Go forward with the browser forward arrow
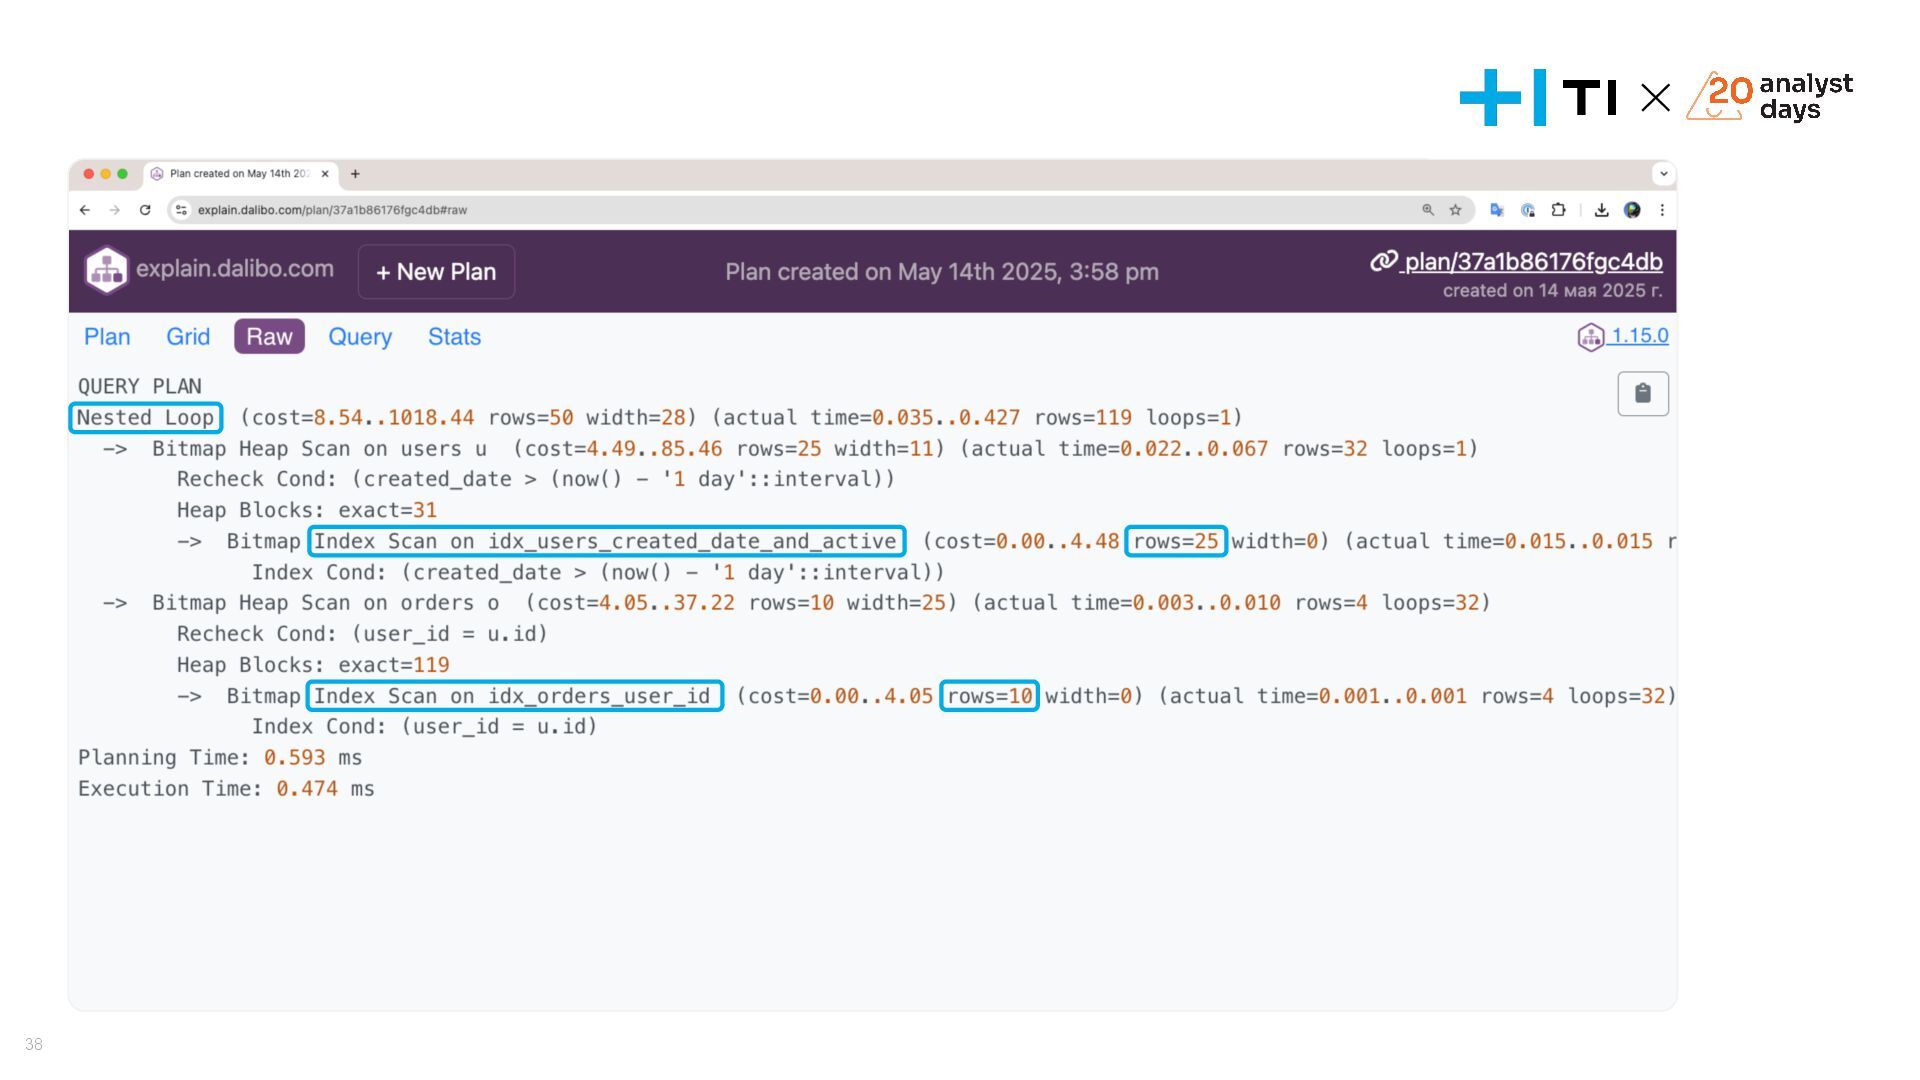The width and height of the screenshot is (1920, 1080). pyautogui.click(x=115, y=210)
